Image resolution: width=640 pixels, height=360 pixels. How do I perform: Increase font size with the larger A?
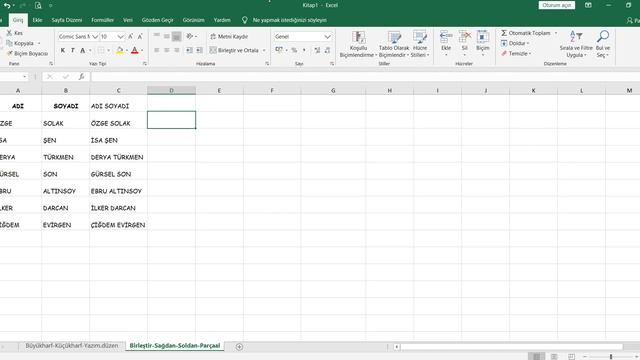pyautogui.click(x=131, y=37)
